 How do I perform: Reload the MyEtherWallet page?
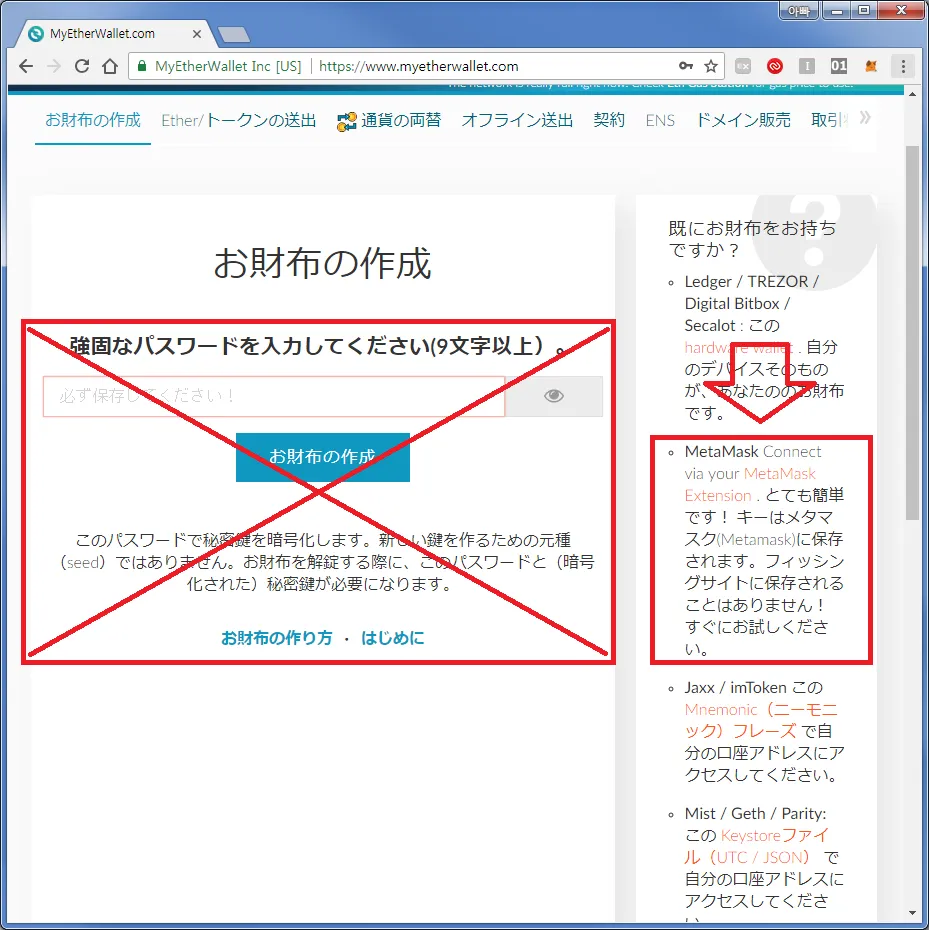pyautogui.click(x=82, y=66)
